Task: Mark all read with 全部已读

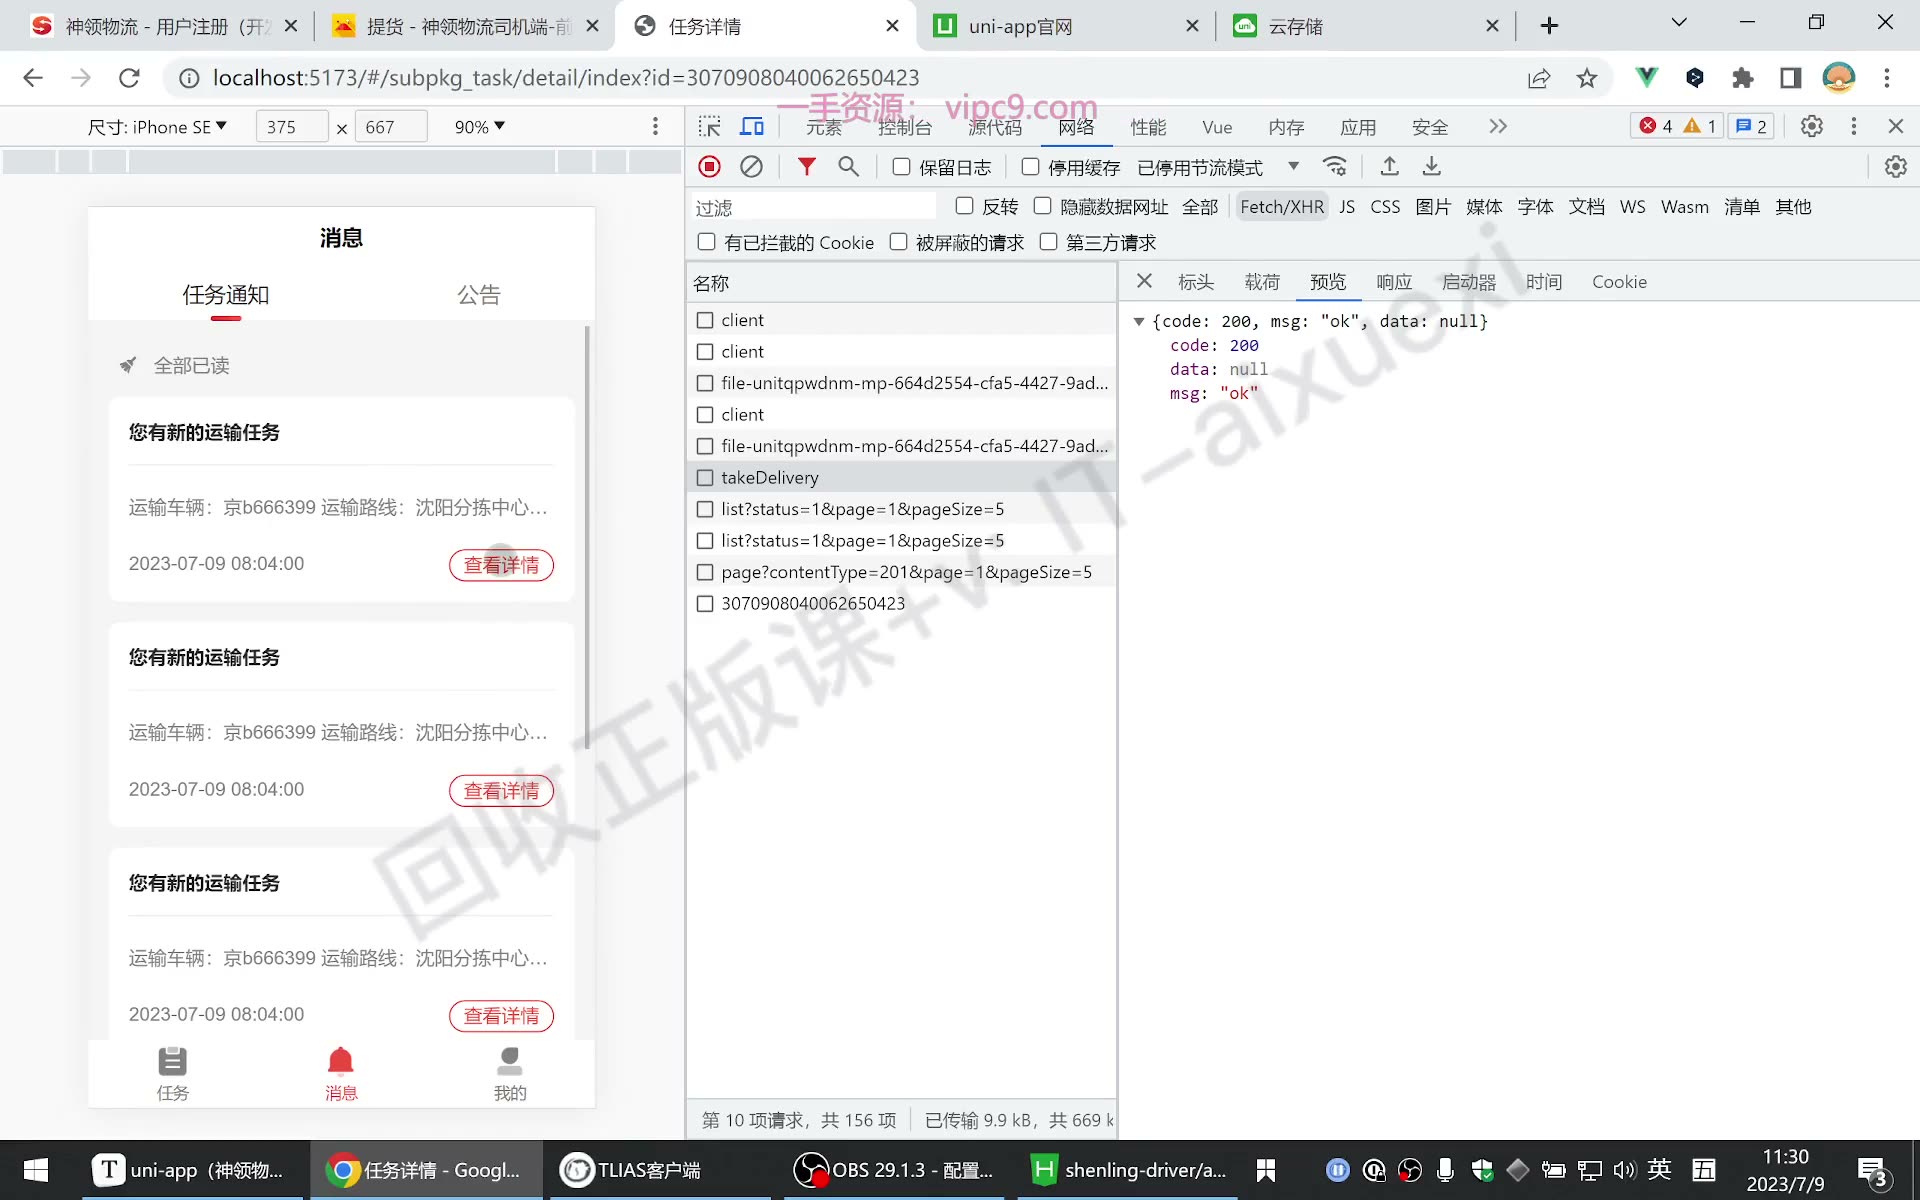Action: click(191, 366)
